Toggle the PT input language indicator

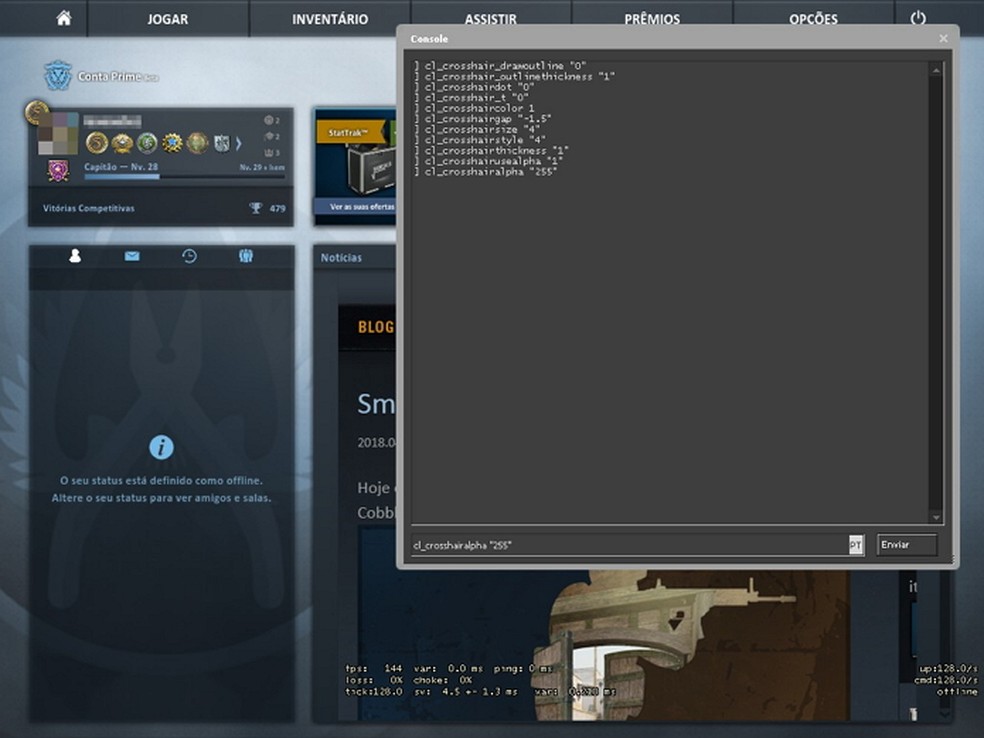click(855, 545)
